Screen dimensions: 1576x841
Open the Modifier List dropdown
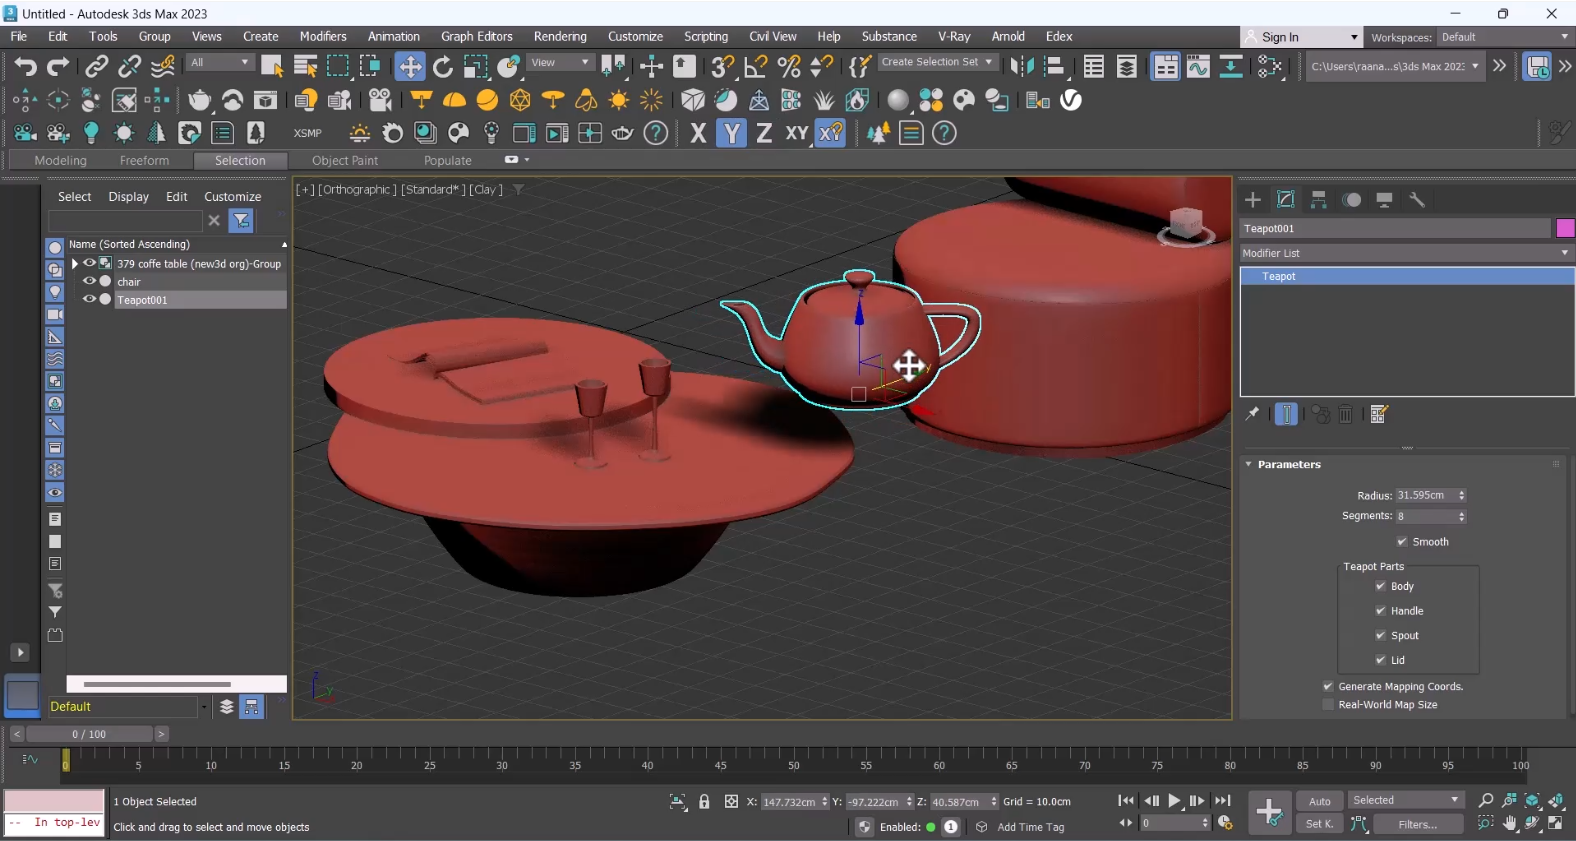point(1406,254)
